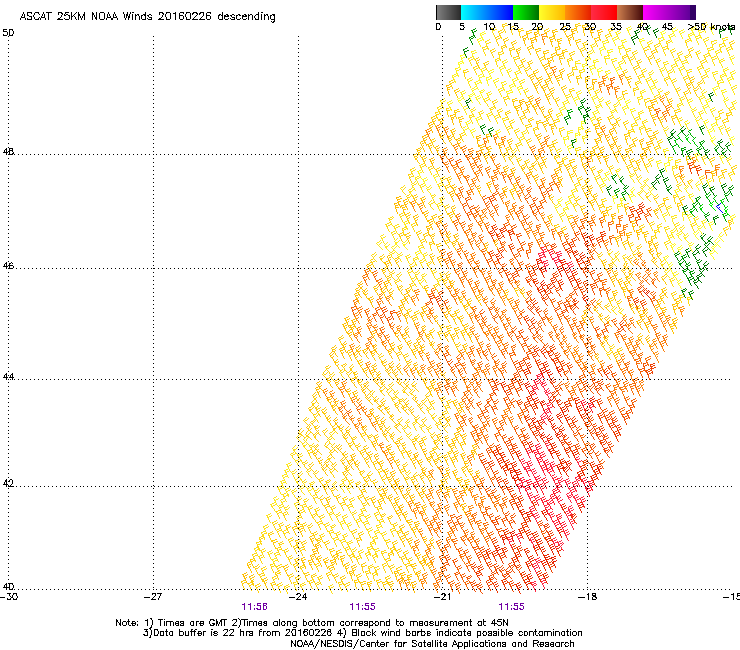Click the red 30-35 knots color segment
The width and height of the screenshot is (740, 650).
click(x=604, y=12)
